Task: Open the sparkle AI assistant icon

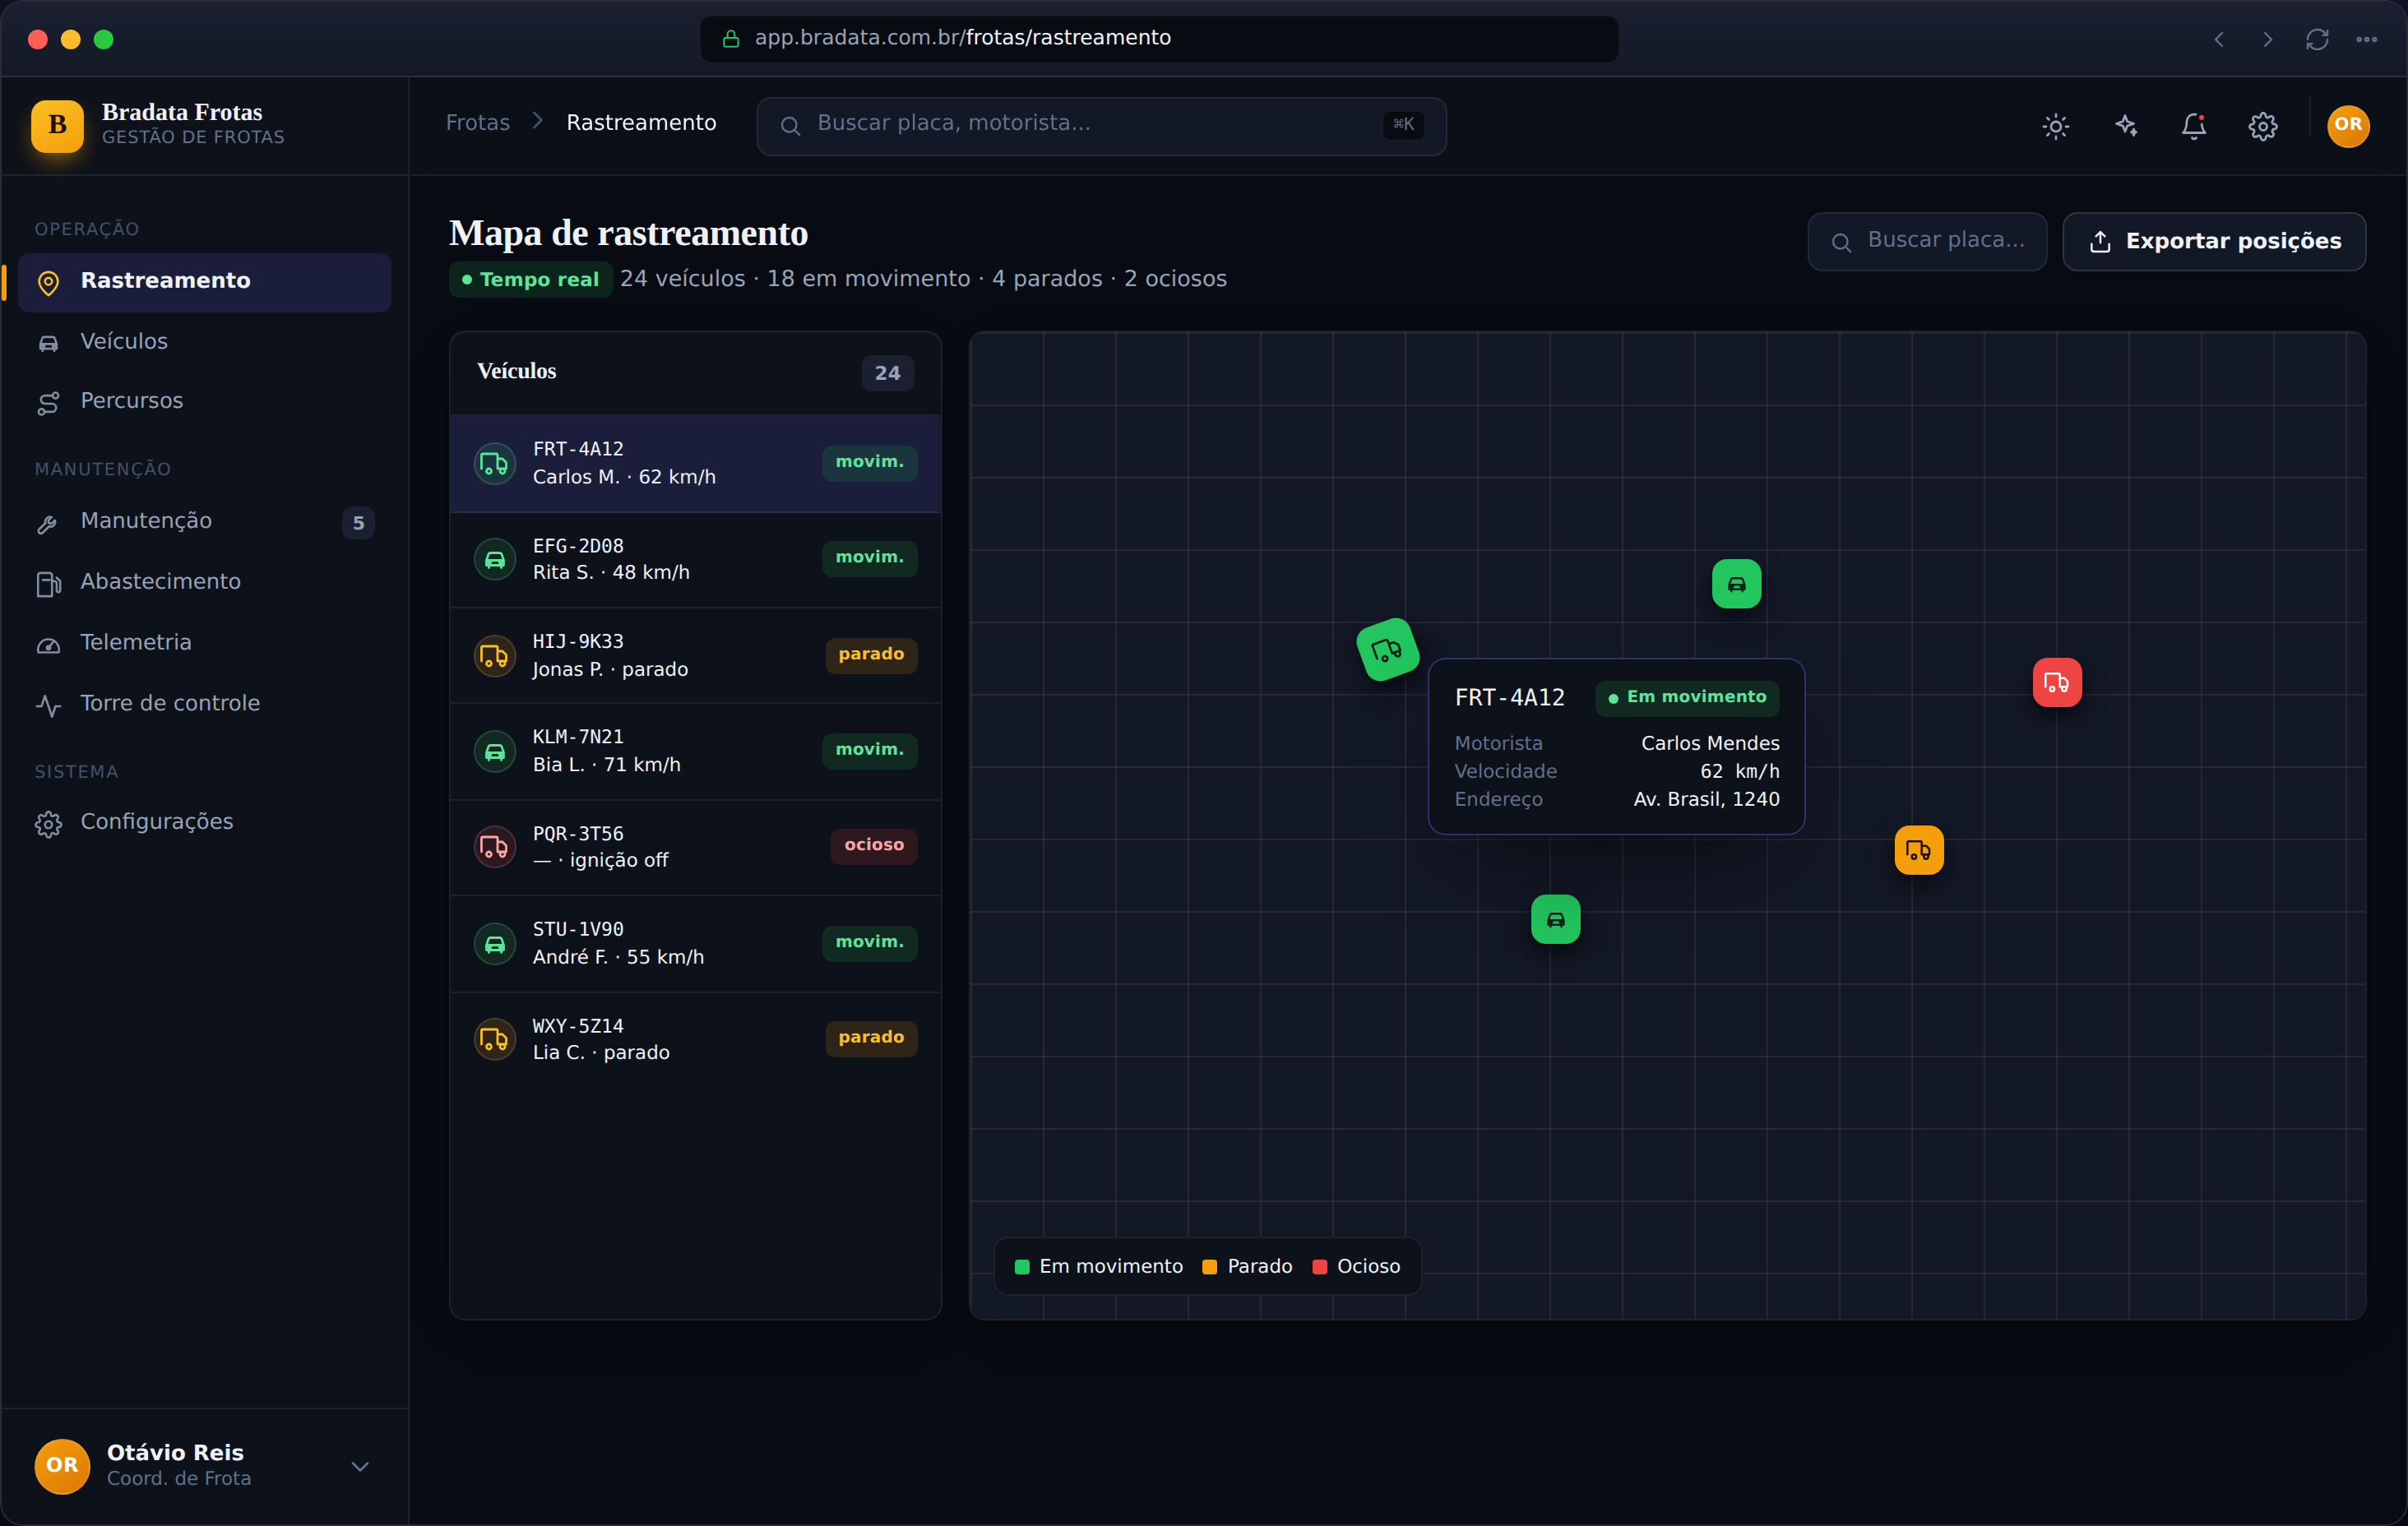Action: pyautogui.click(x=2125, y=126)
